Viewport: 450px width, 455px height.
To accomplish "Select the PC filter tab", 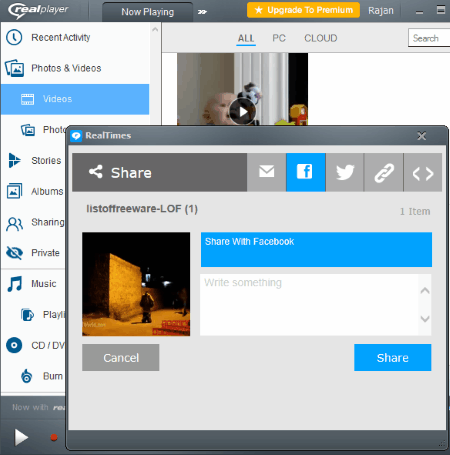I will coord(279,38).
